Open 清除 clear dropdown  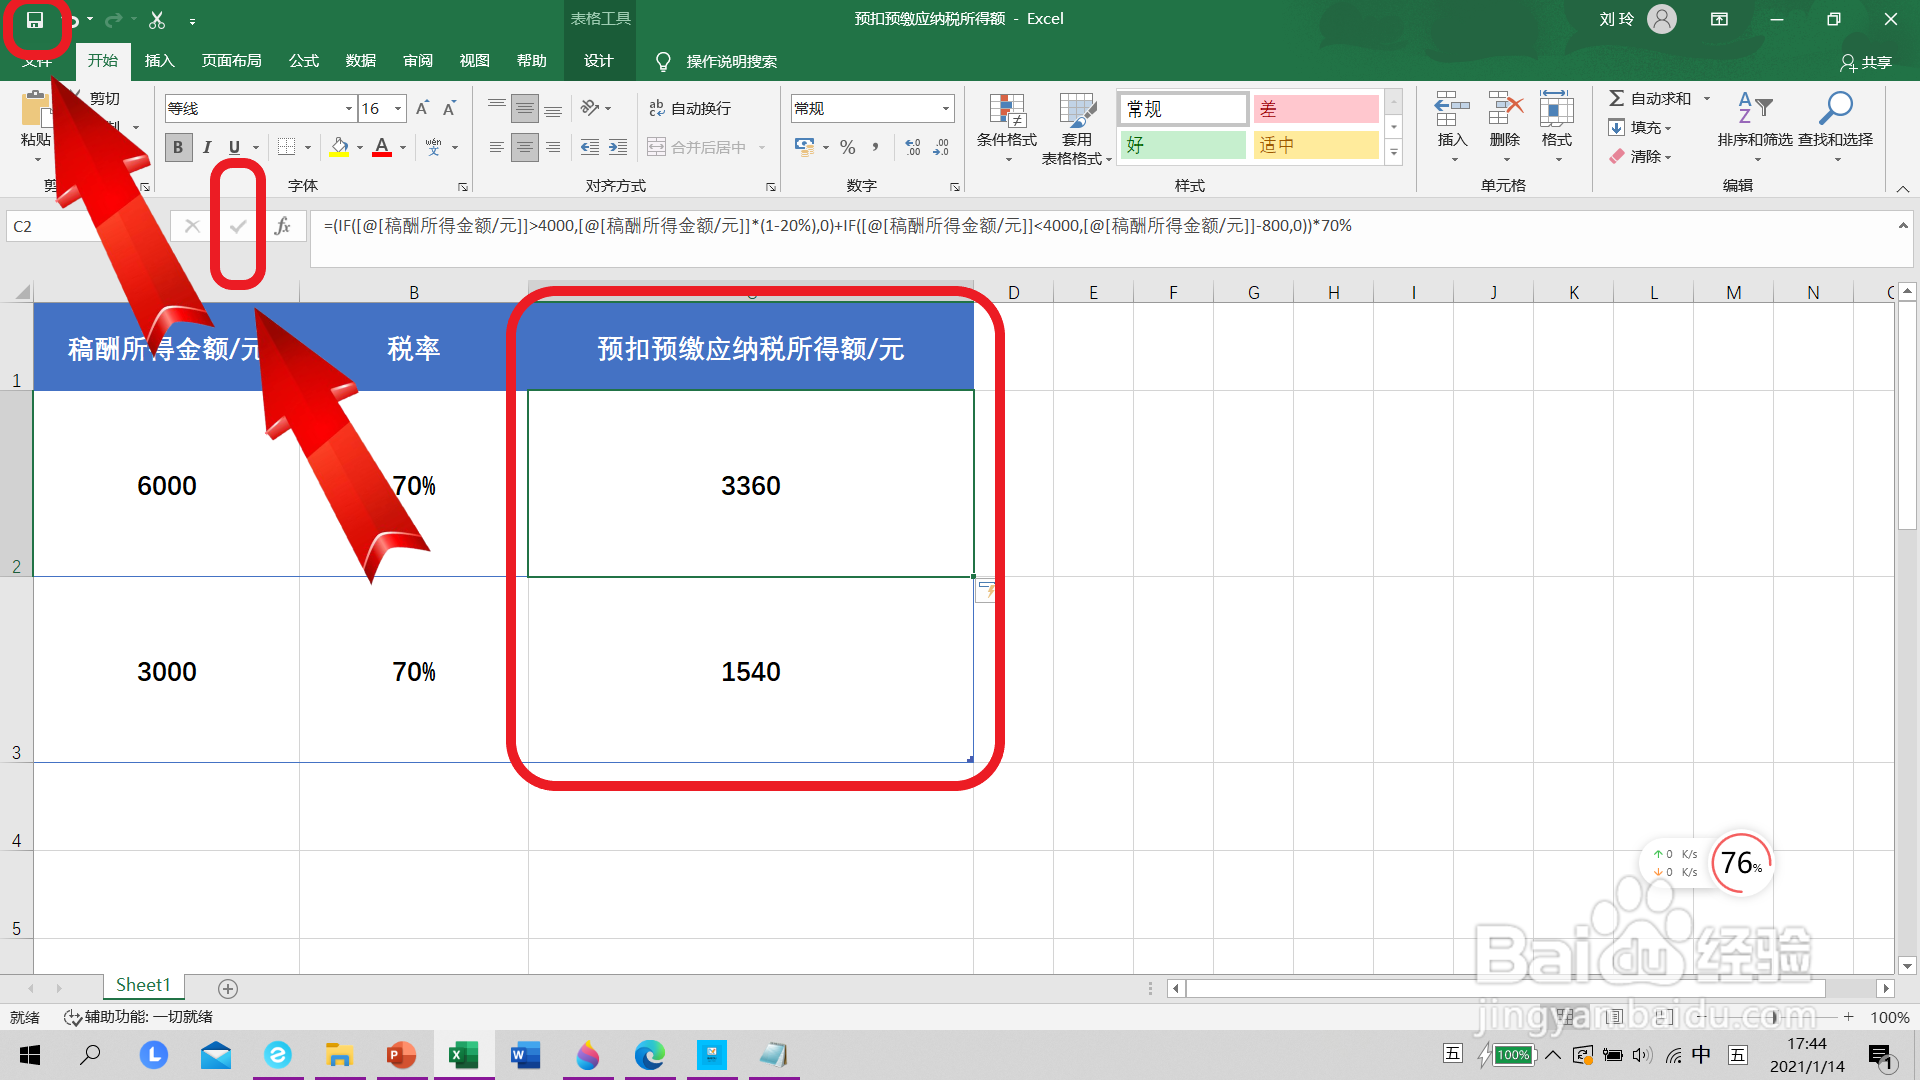1640,156
